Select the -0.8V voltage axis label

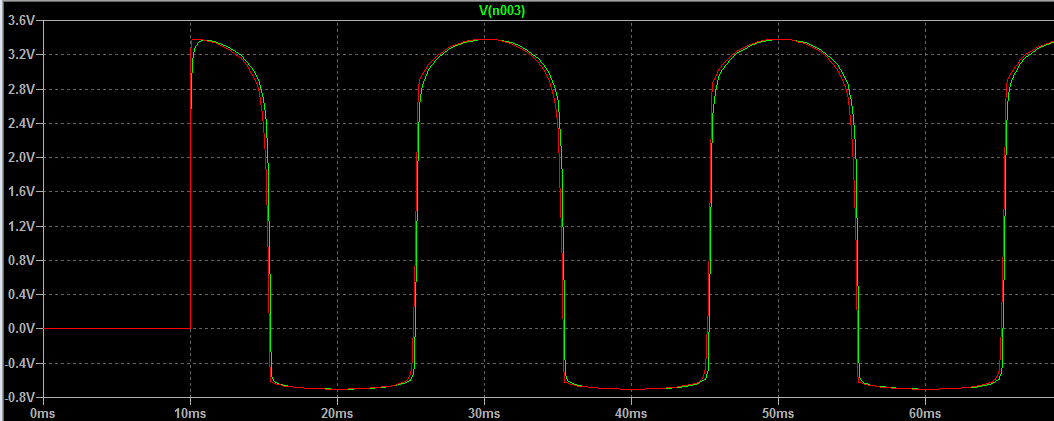(20, 397)
